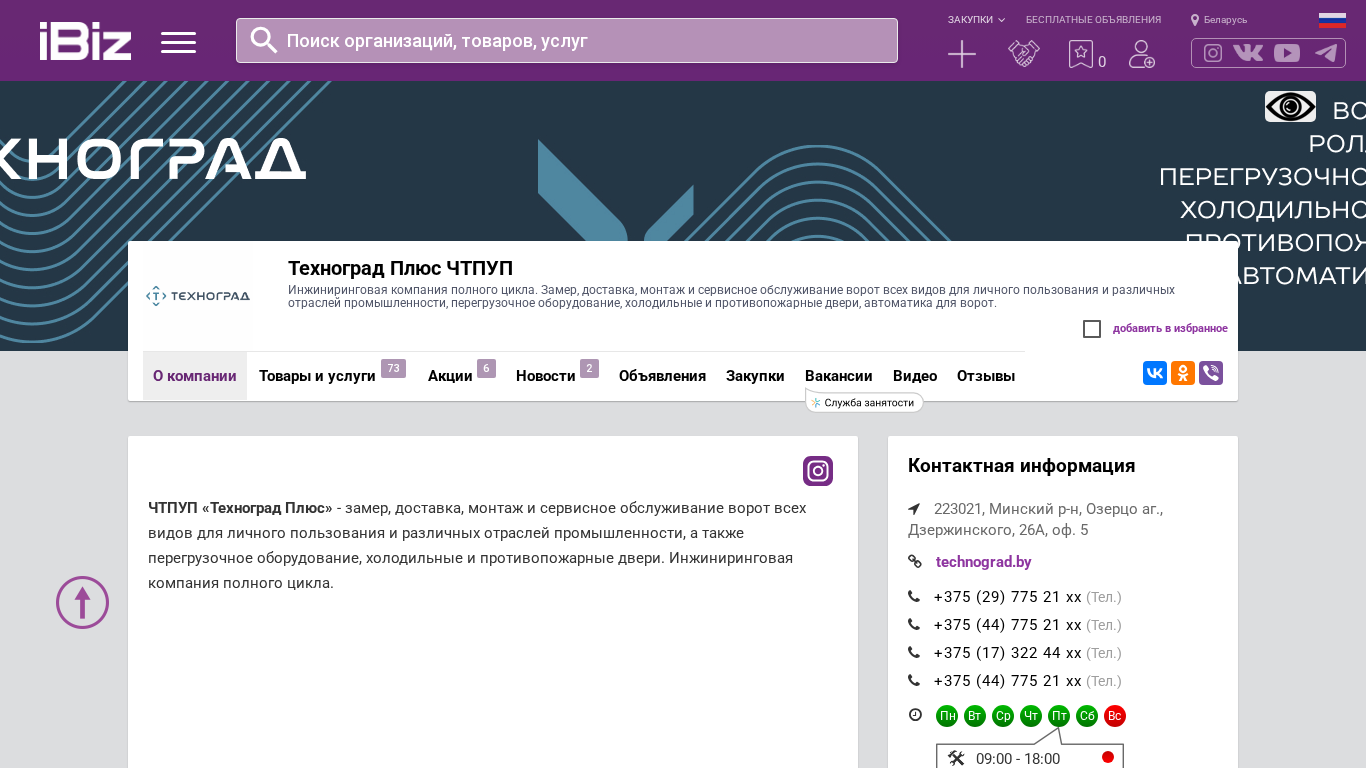Click 'Служба занятости' badge
The height and width of the screenshot is (768, 1366).
(x=864, y=402)
